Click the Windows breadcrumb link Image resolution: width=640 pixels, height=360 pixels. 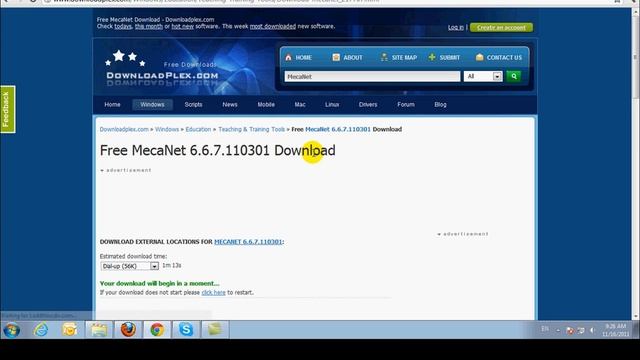167,129
